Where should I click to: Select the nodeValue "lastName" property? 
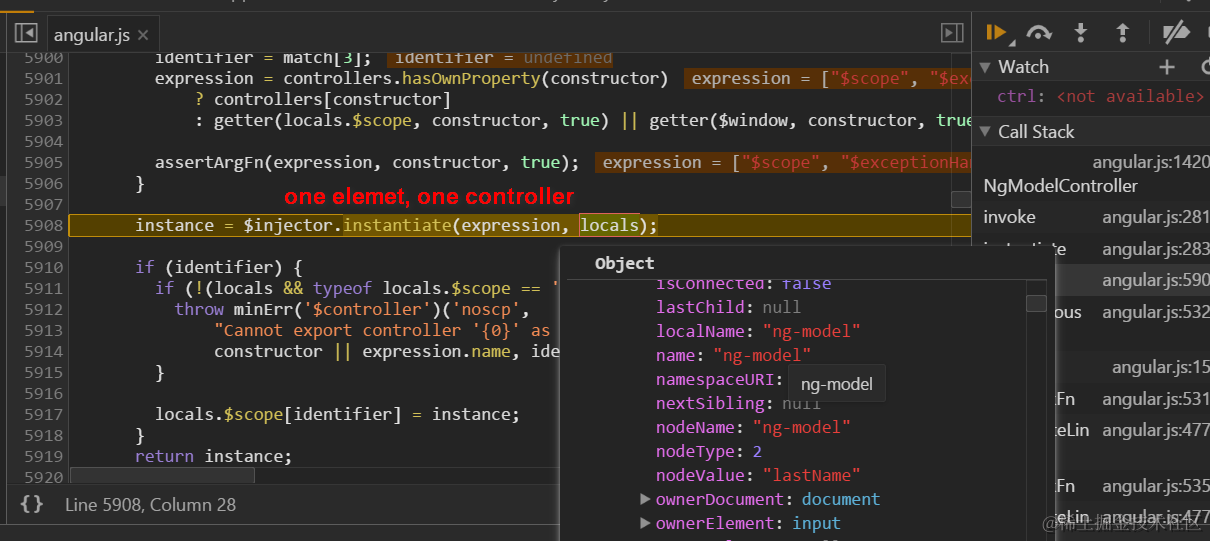coord(758,475)
